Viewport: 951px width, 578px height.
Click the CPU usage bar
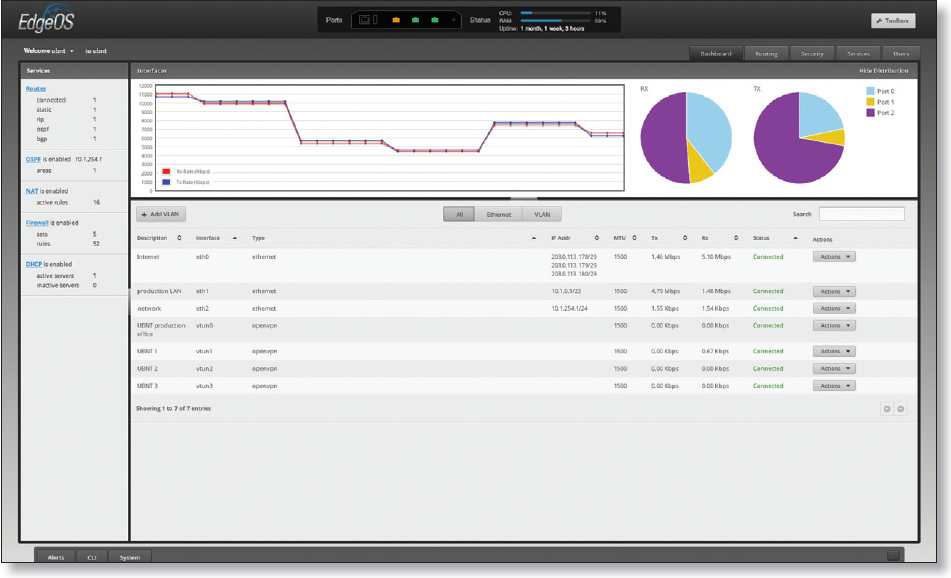click(556, 13)
